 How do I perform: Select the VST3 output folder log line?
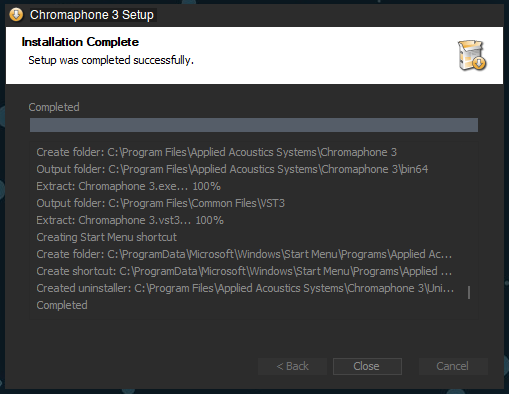click(161, 203)
